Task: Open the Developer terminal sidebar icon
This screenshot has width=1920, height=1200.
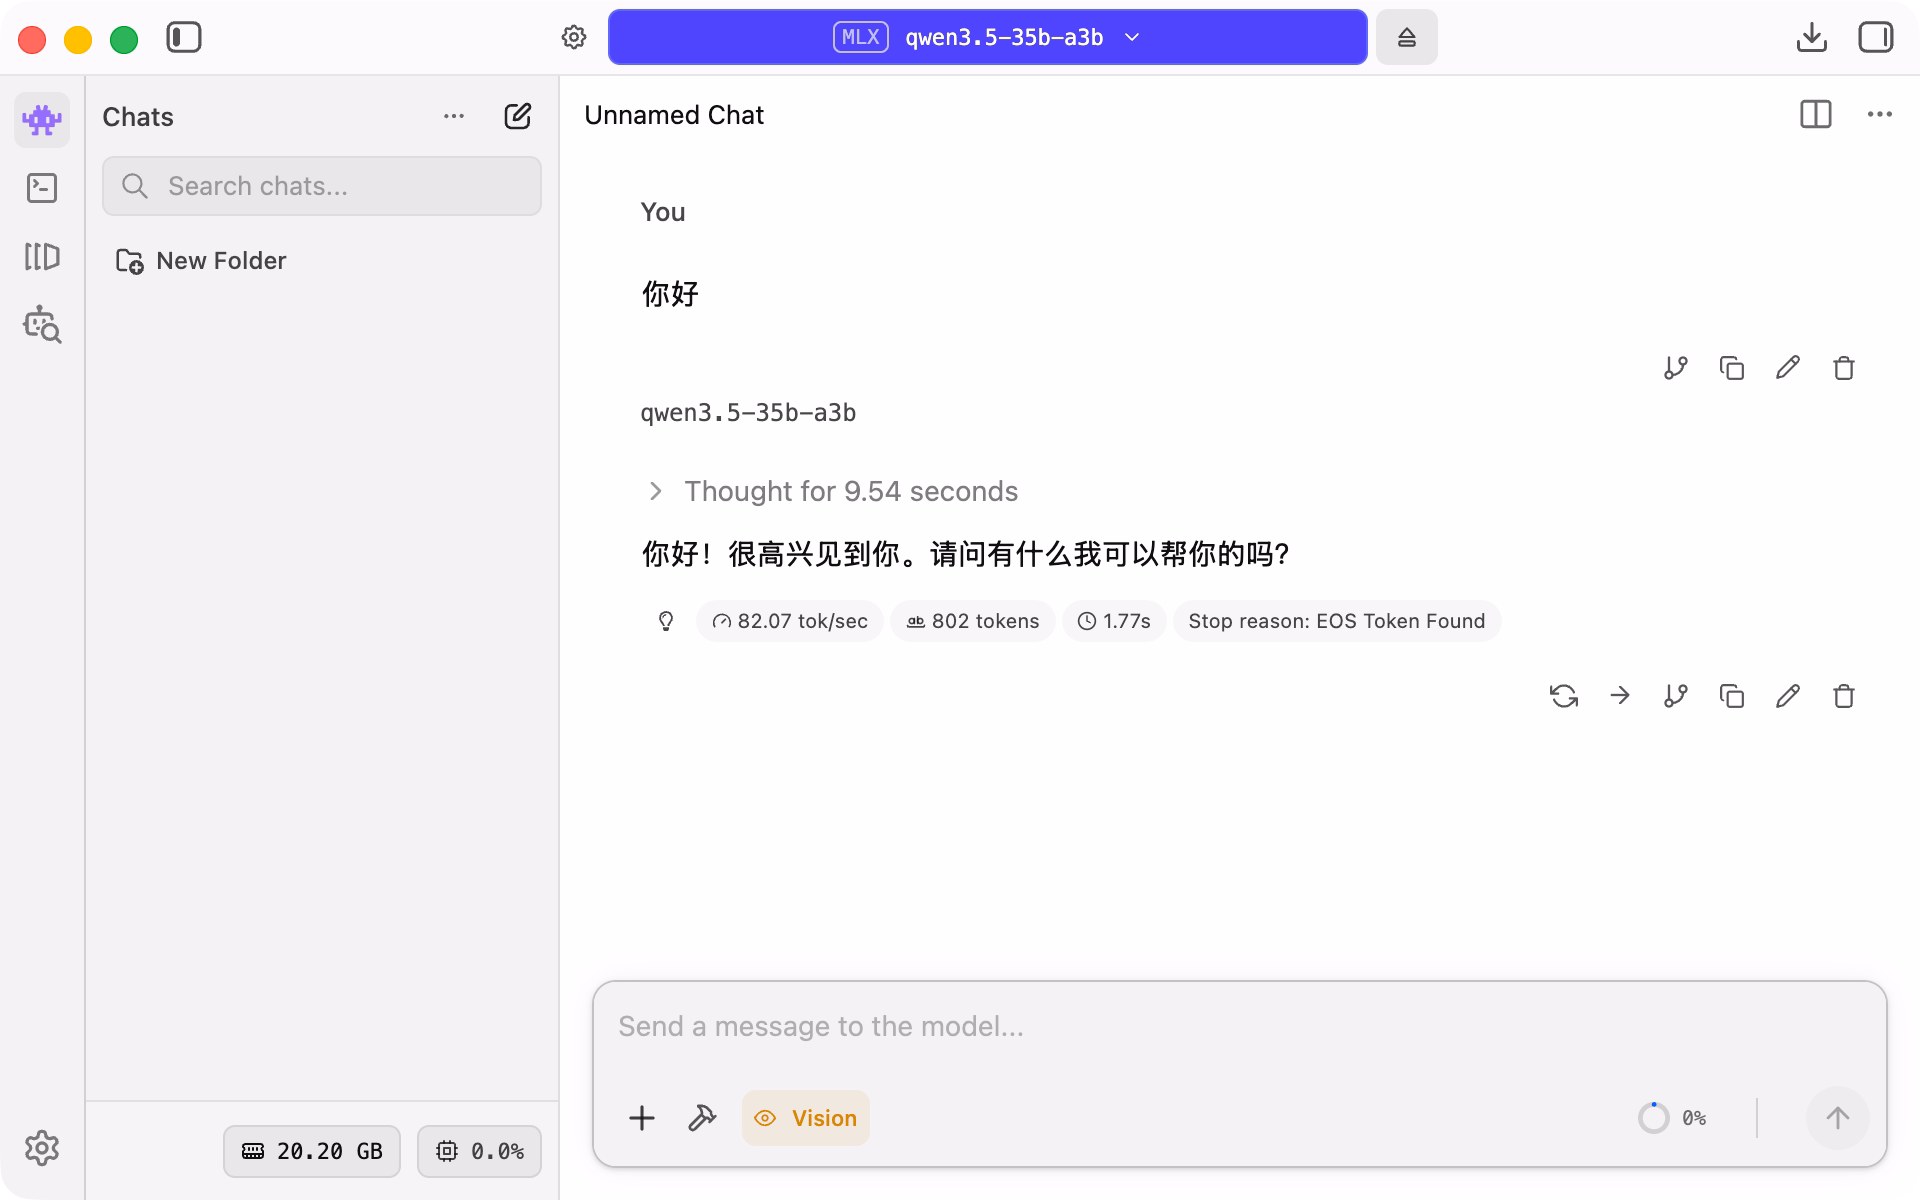Action: click(x=42, y=188)
